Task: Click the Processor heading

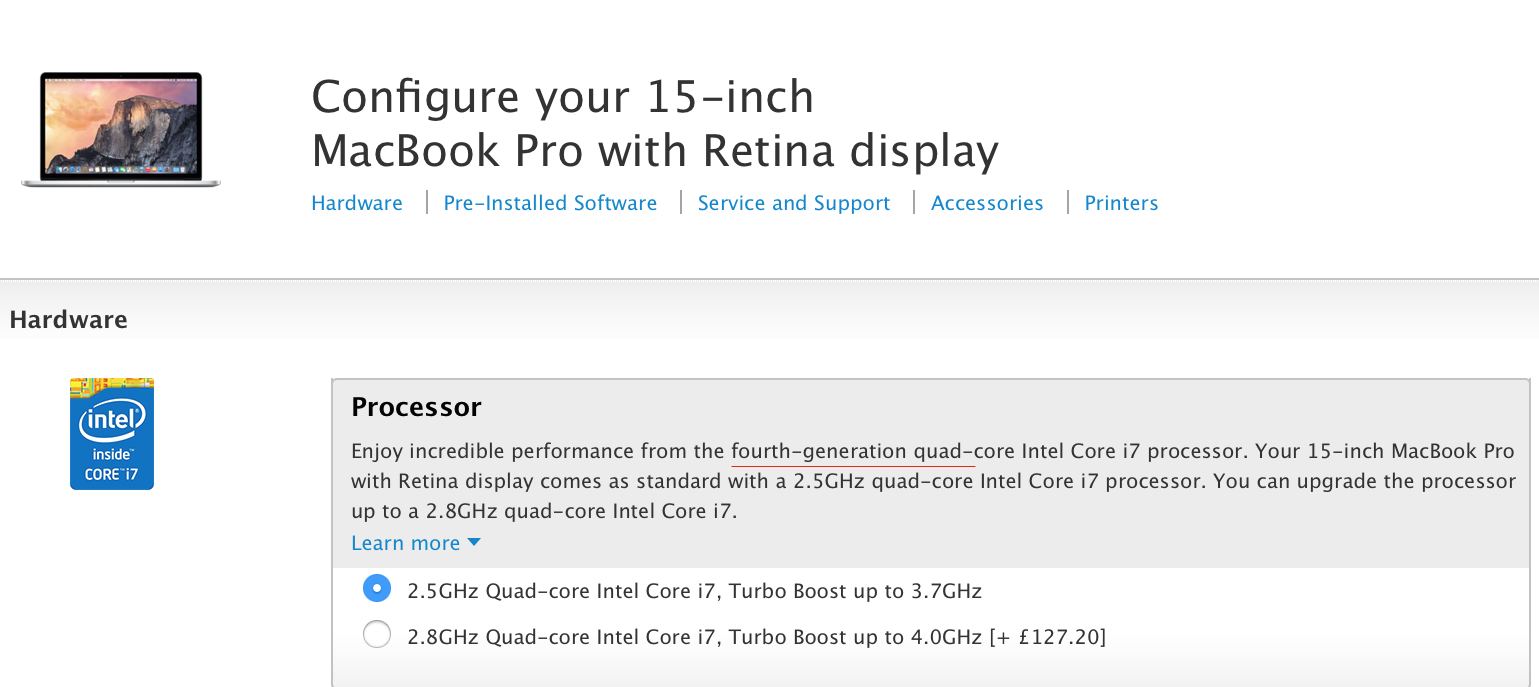Action: click(416, 407)
